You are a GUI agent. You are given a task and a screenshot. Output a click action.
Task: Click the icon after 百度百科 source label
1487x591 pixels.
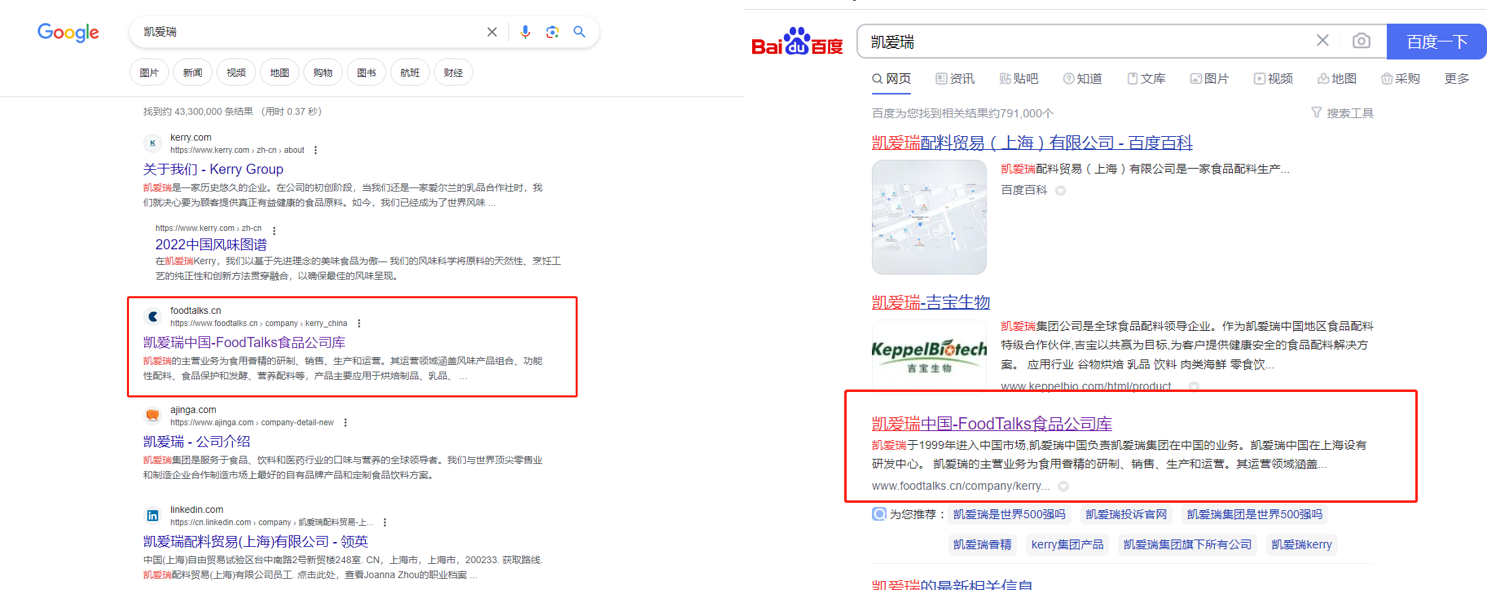pyautogui.click(x=1061, y=190)
